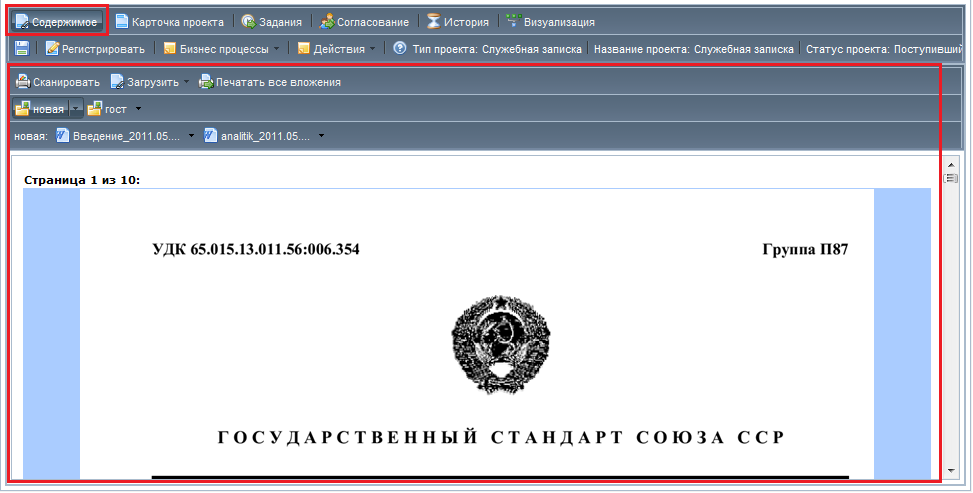
Task: Open the Загрузить dropdown arrow
Action: tap(186, 81)
